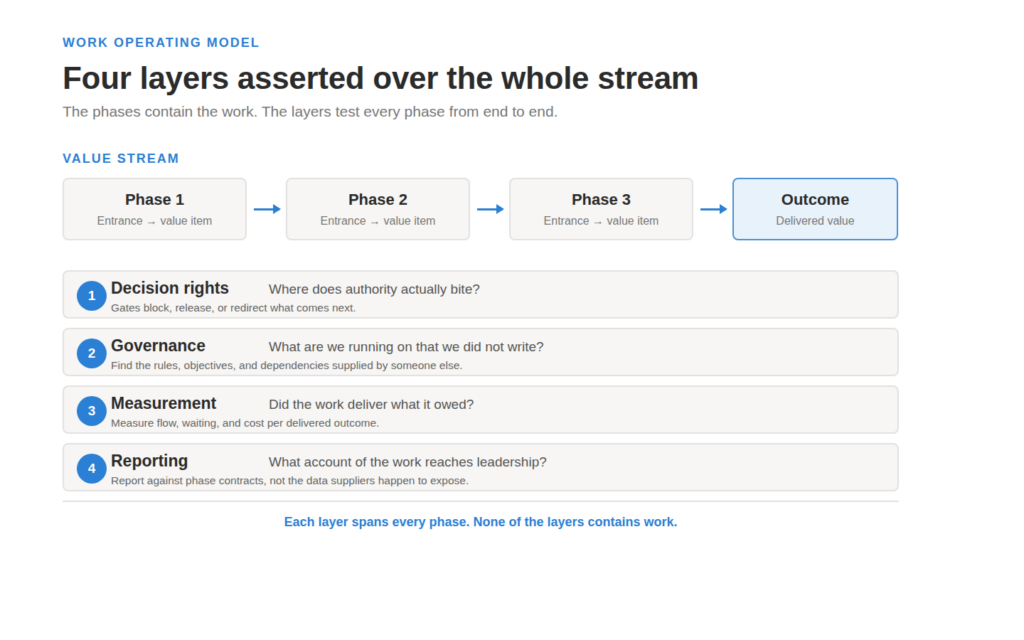
Task: Click question Did the work deliver what it owed
Action: point(371,404)
